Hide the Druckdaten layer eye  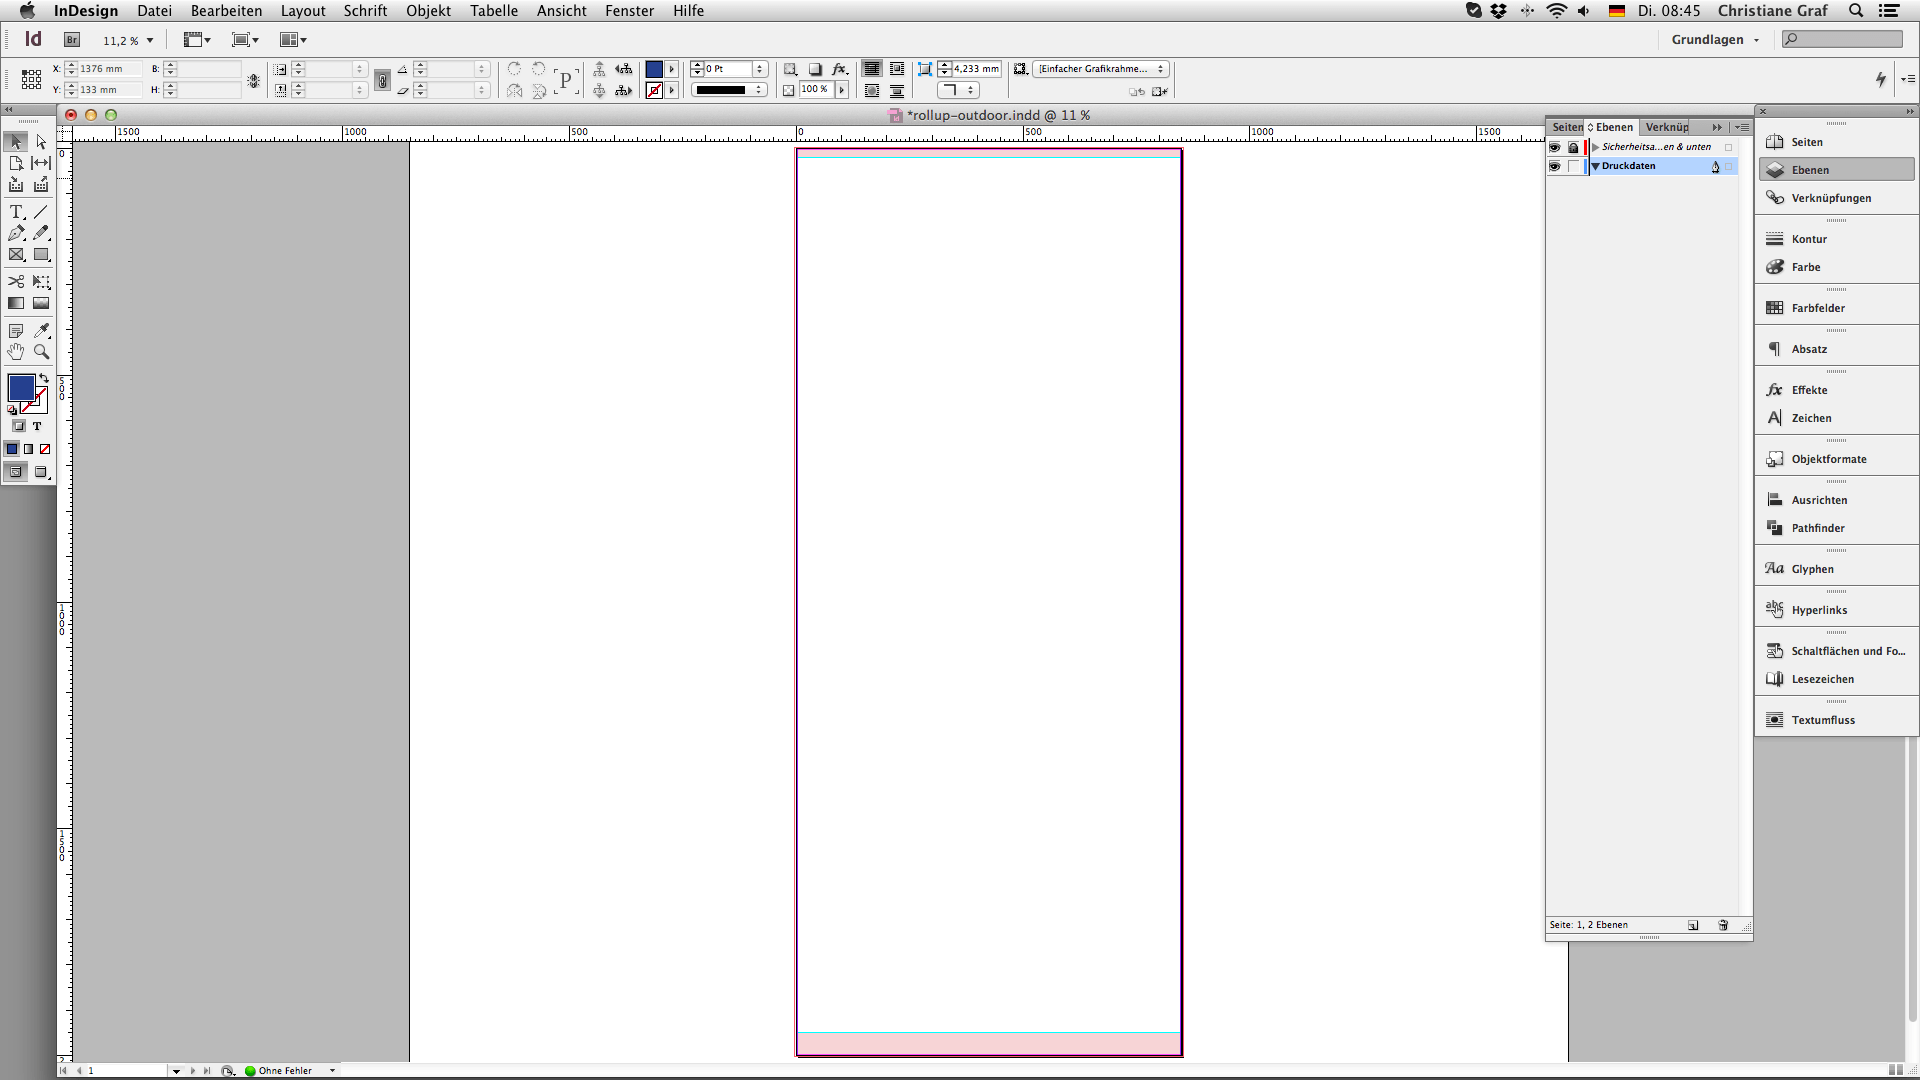point(1554,166)
